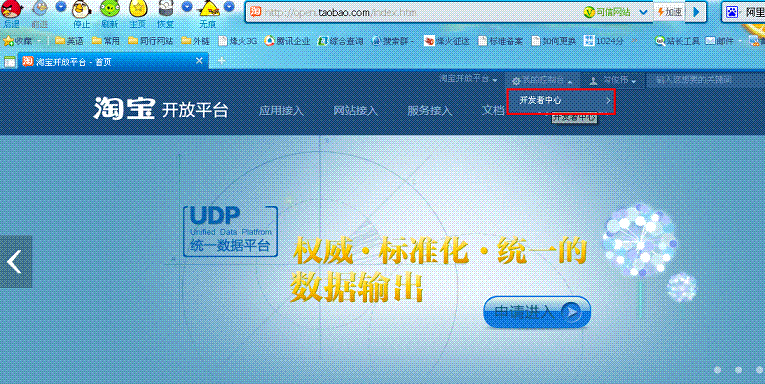
Task: Open the 腾讯企业 bookmark
Action: 287,41
